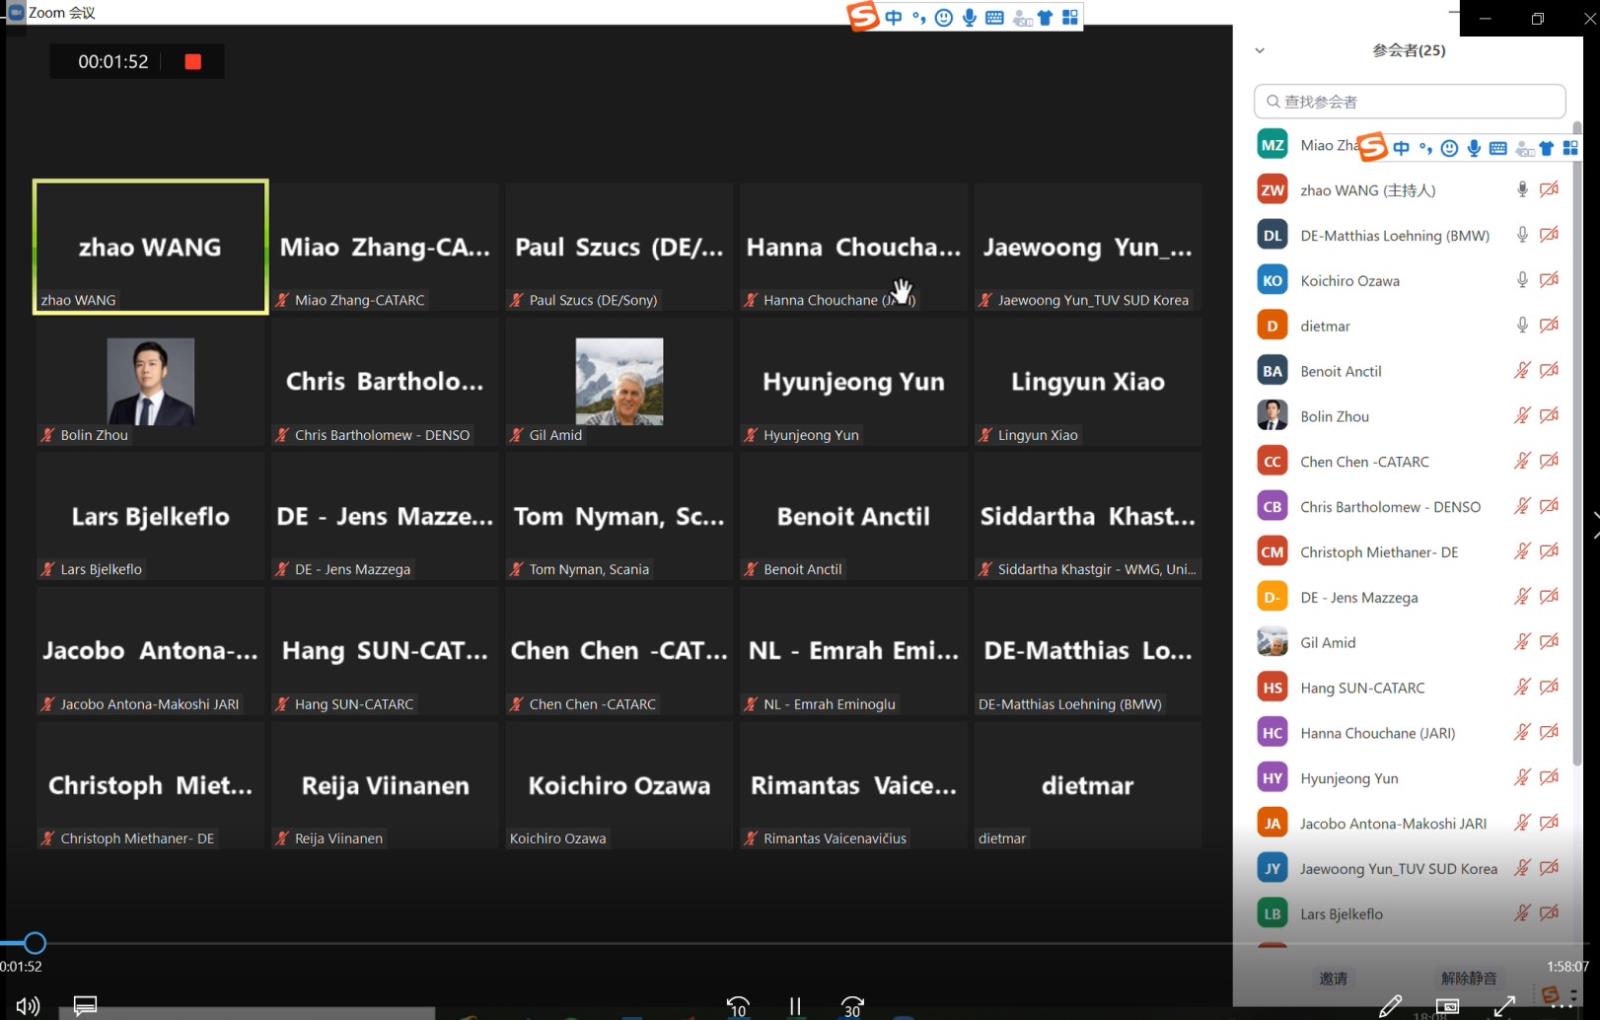This screenshot has width=1600, height=1020.
Task: Click the 查找参会者 search field
Action: pyautogui.click(x=1410, y=102)
